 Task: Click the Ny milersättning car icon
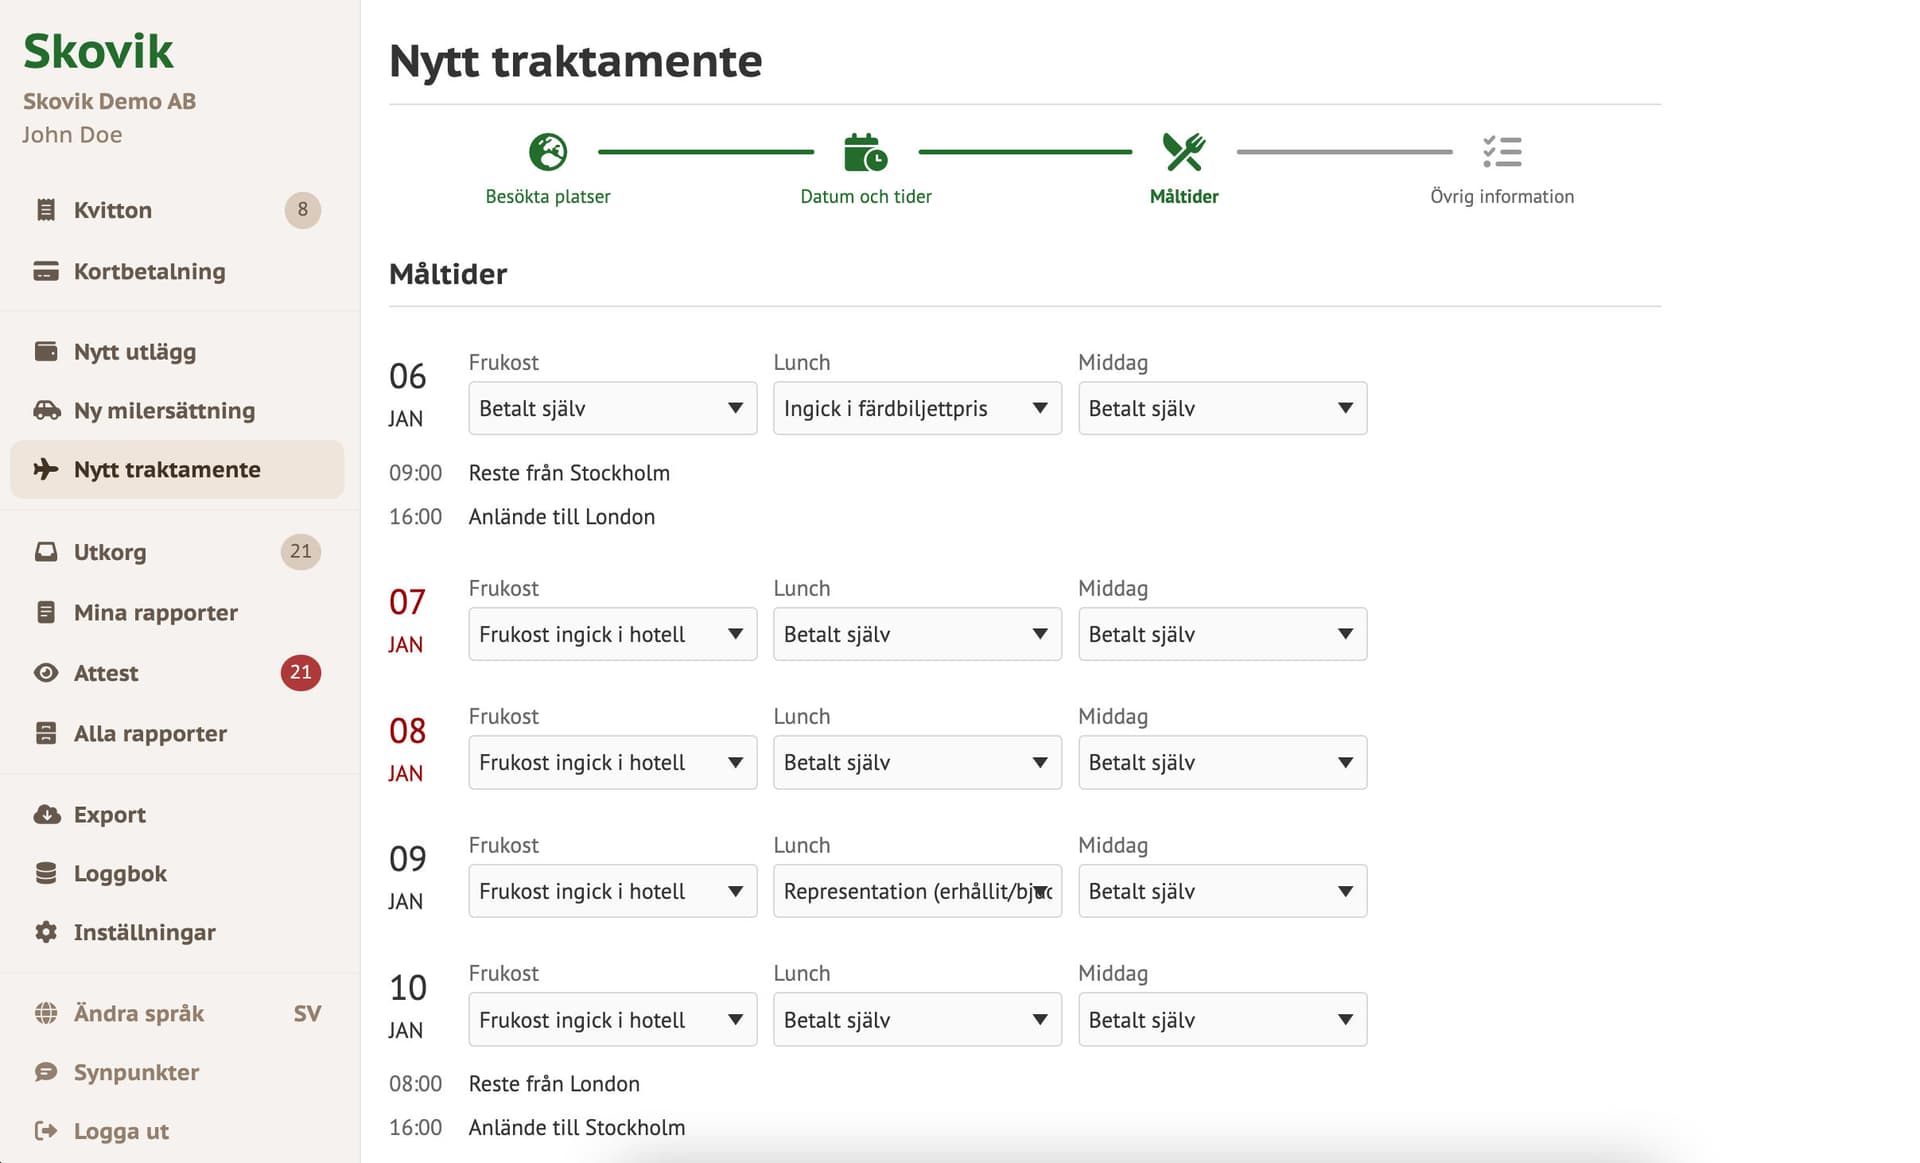coord(46,410)
